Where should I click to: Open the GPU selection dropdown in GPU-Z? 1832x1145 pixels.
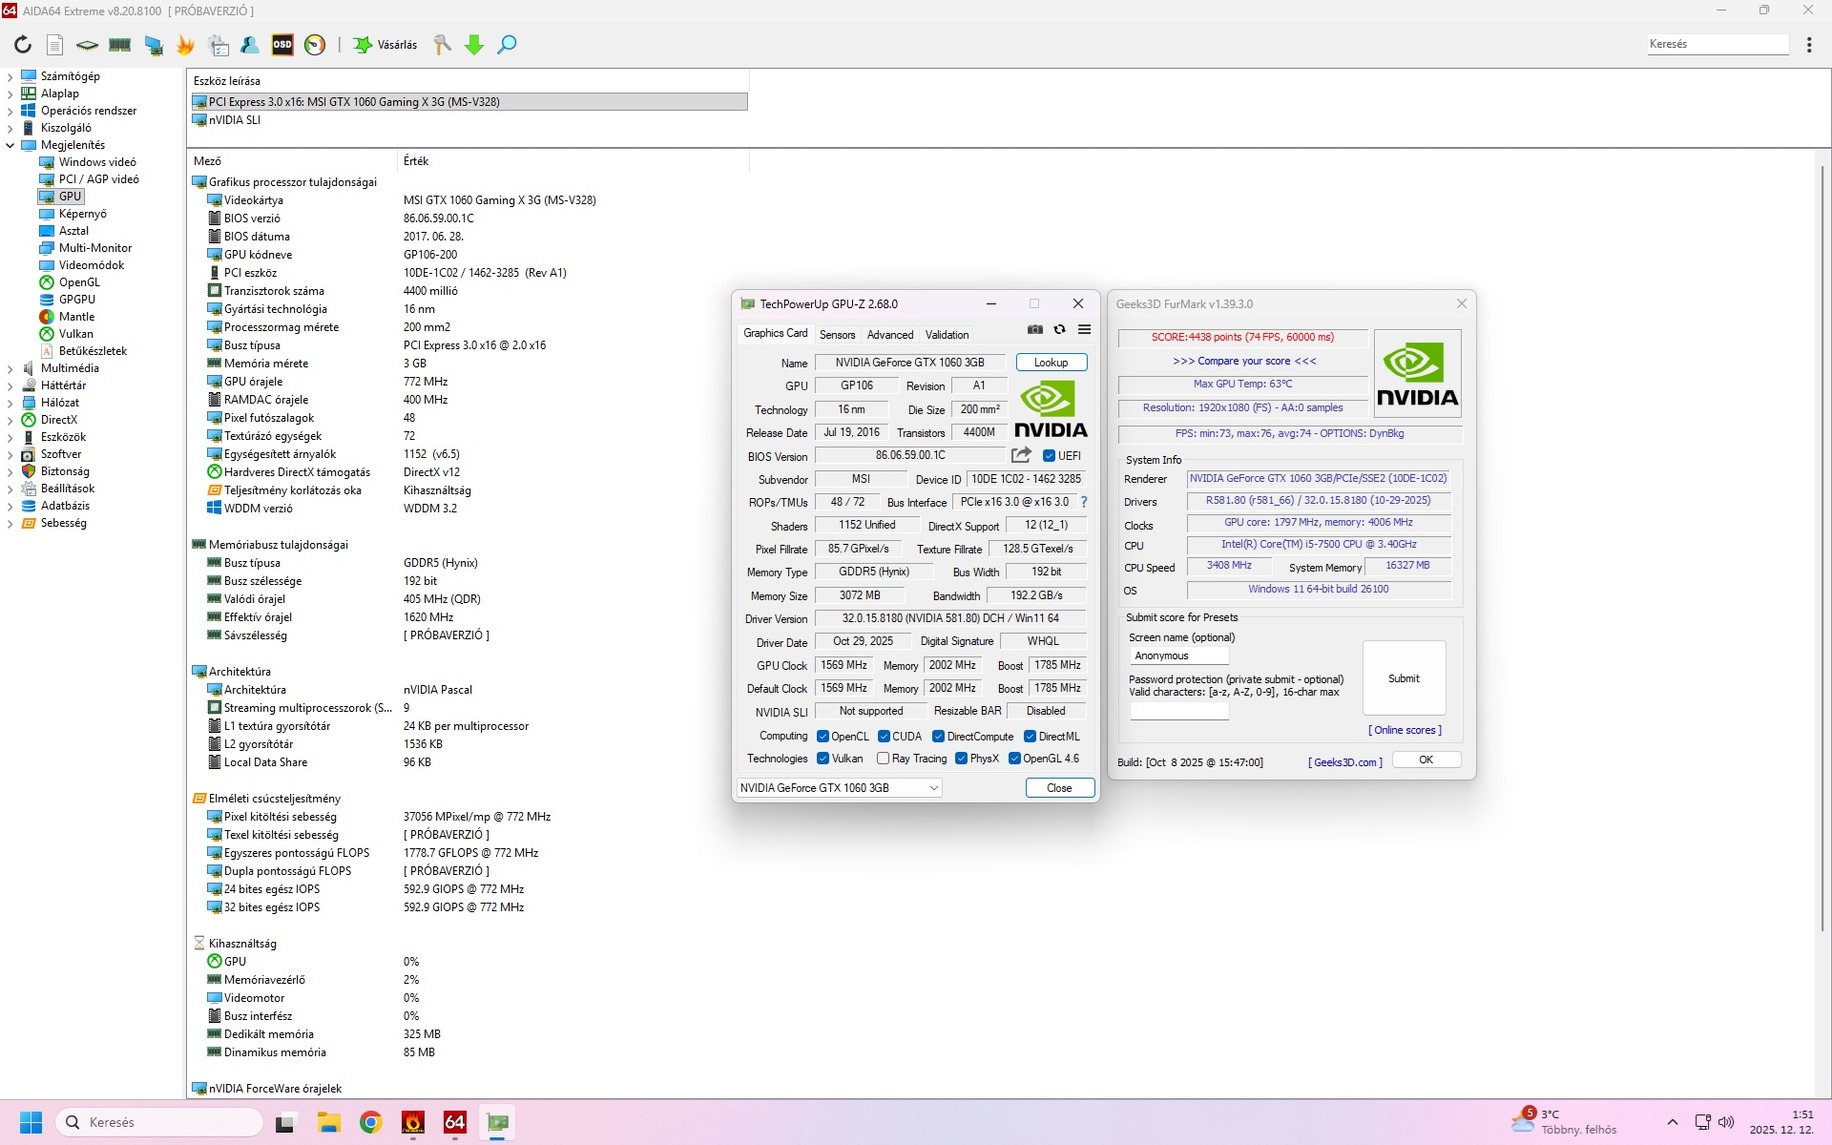click(x=840, y=788)
